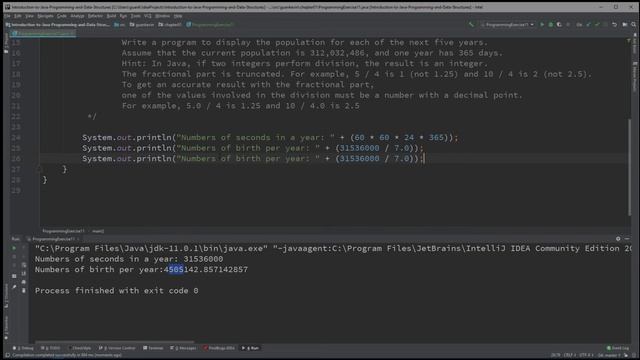Click the console line 'Process finished with exit code 0'
The width and height of the screenshot is (640, 360).
[116, 291]
